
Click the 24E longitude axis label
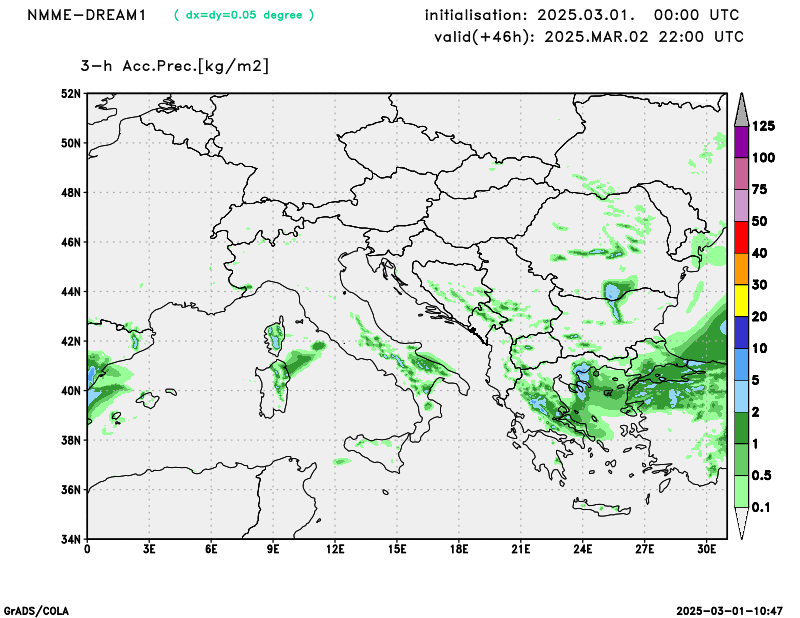click(582, 549)
